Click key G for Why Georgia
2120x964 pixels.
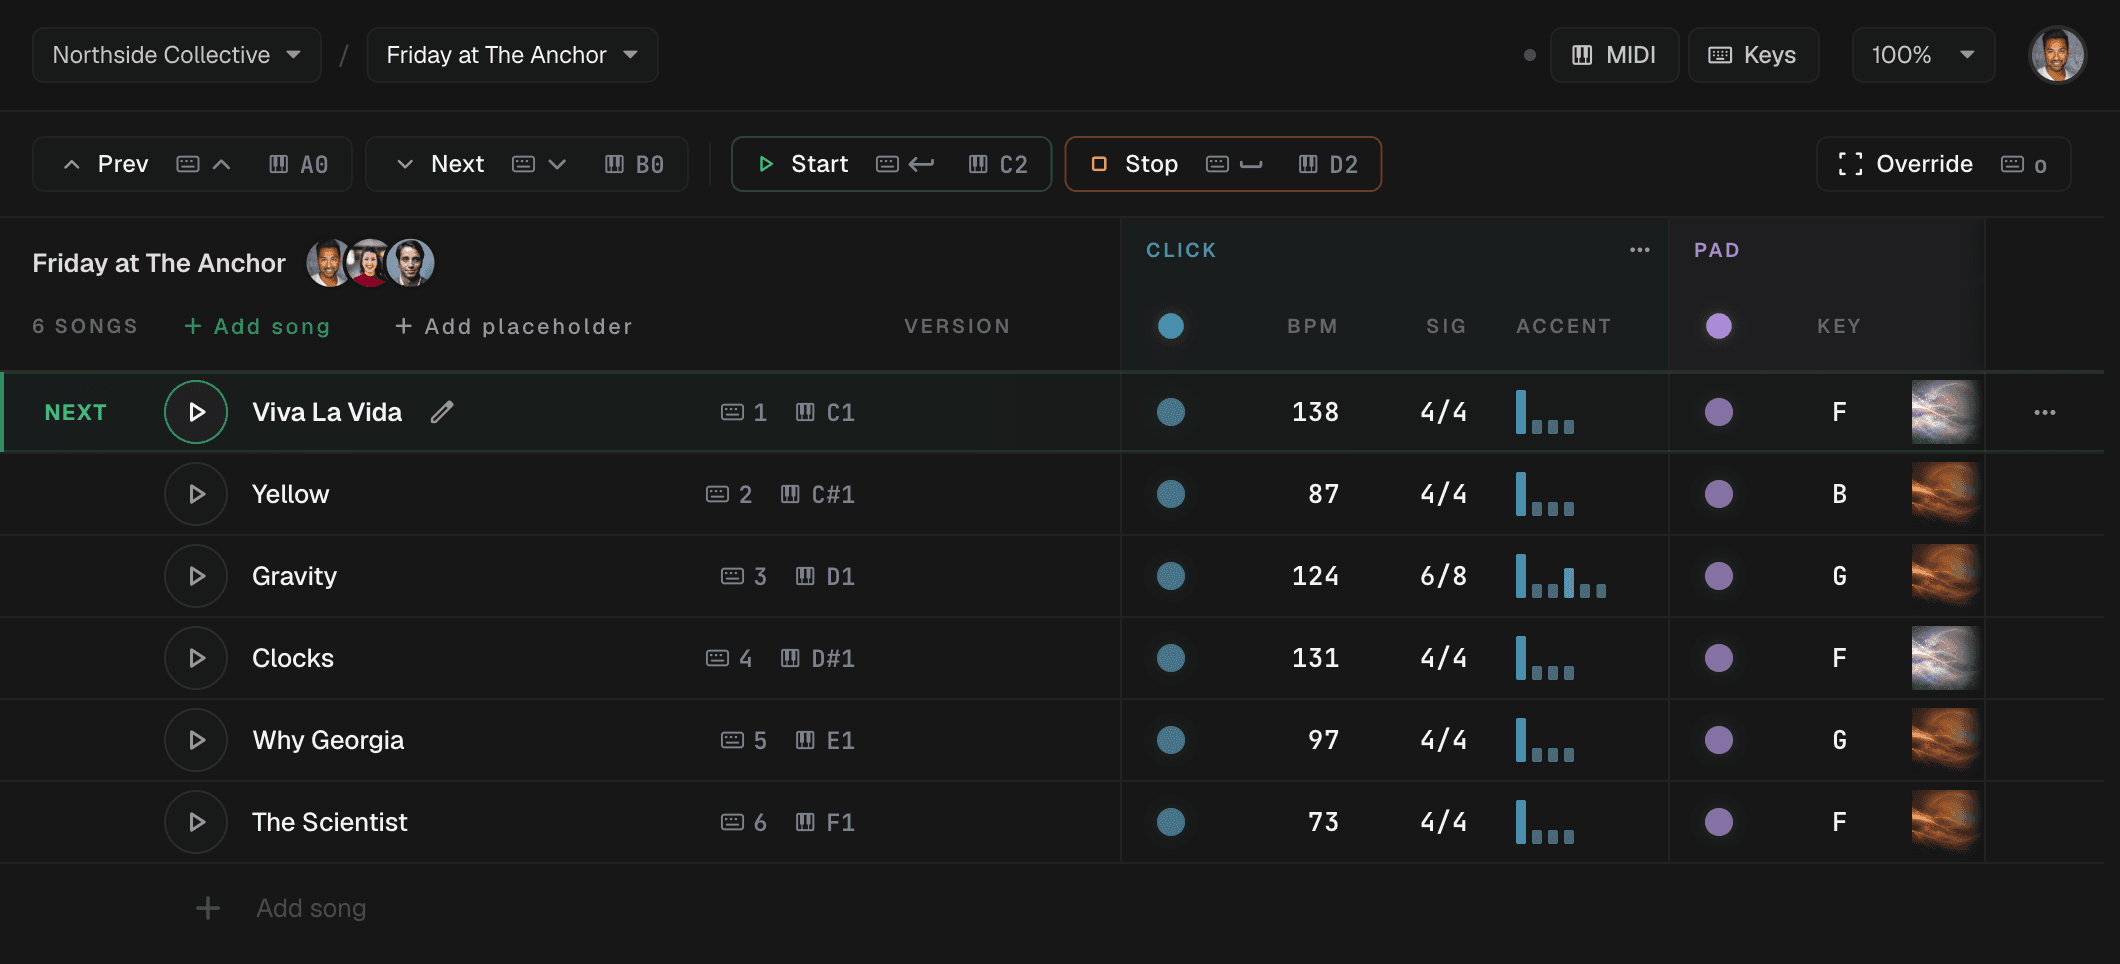coord(1839,740)
